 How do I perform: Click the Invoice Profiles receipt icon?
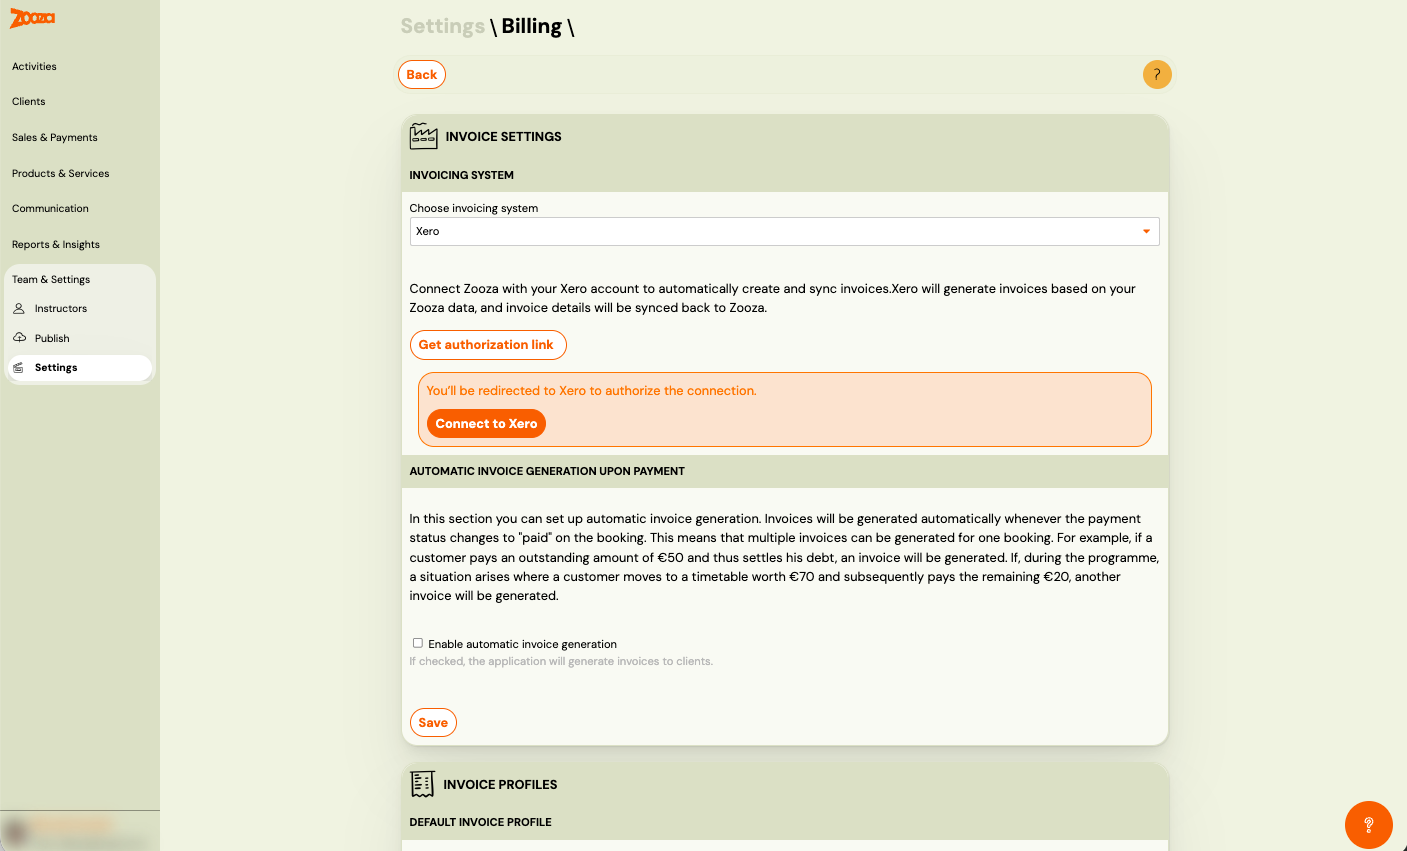[x=423, y=784]
